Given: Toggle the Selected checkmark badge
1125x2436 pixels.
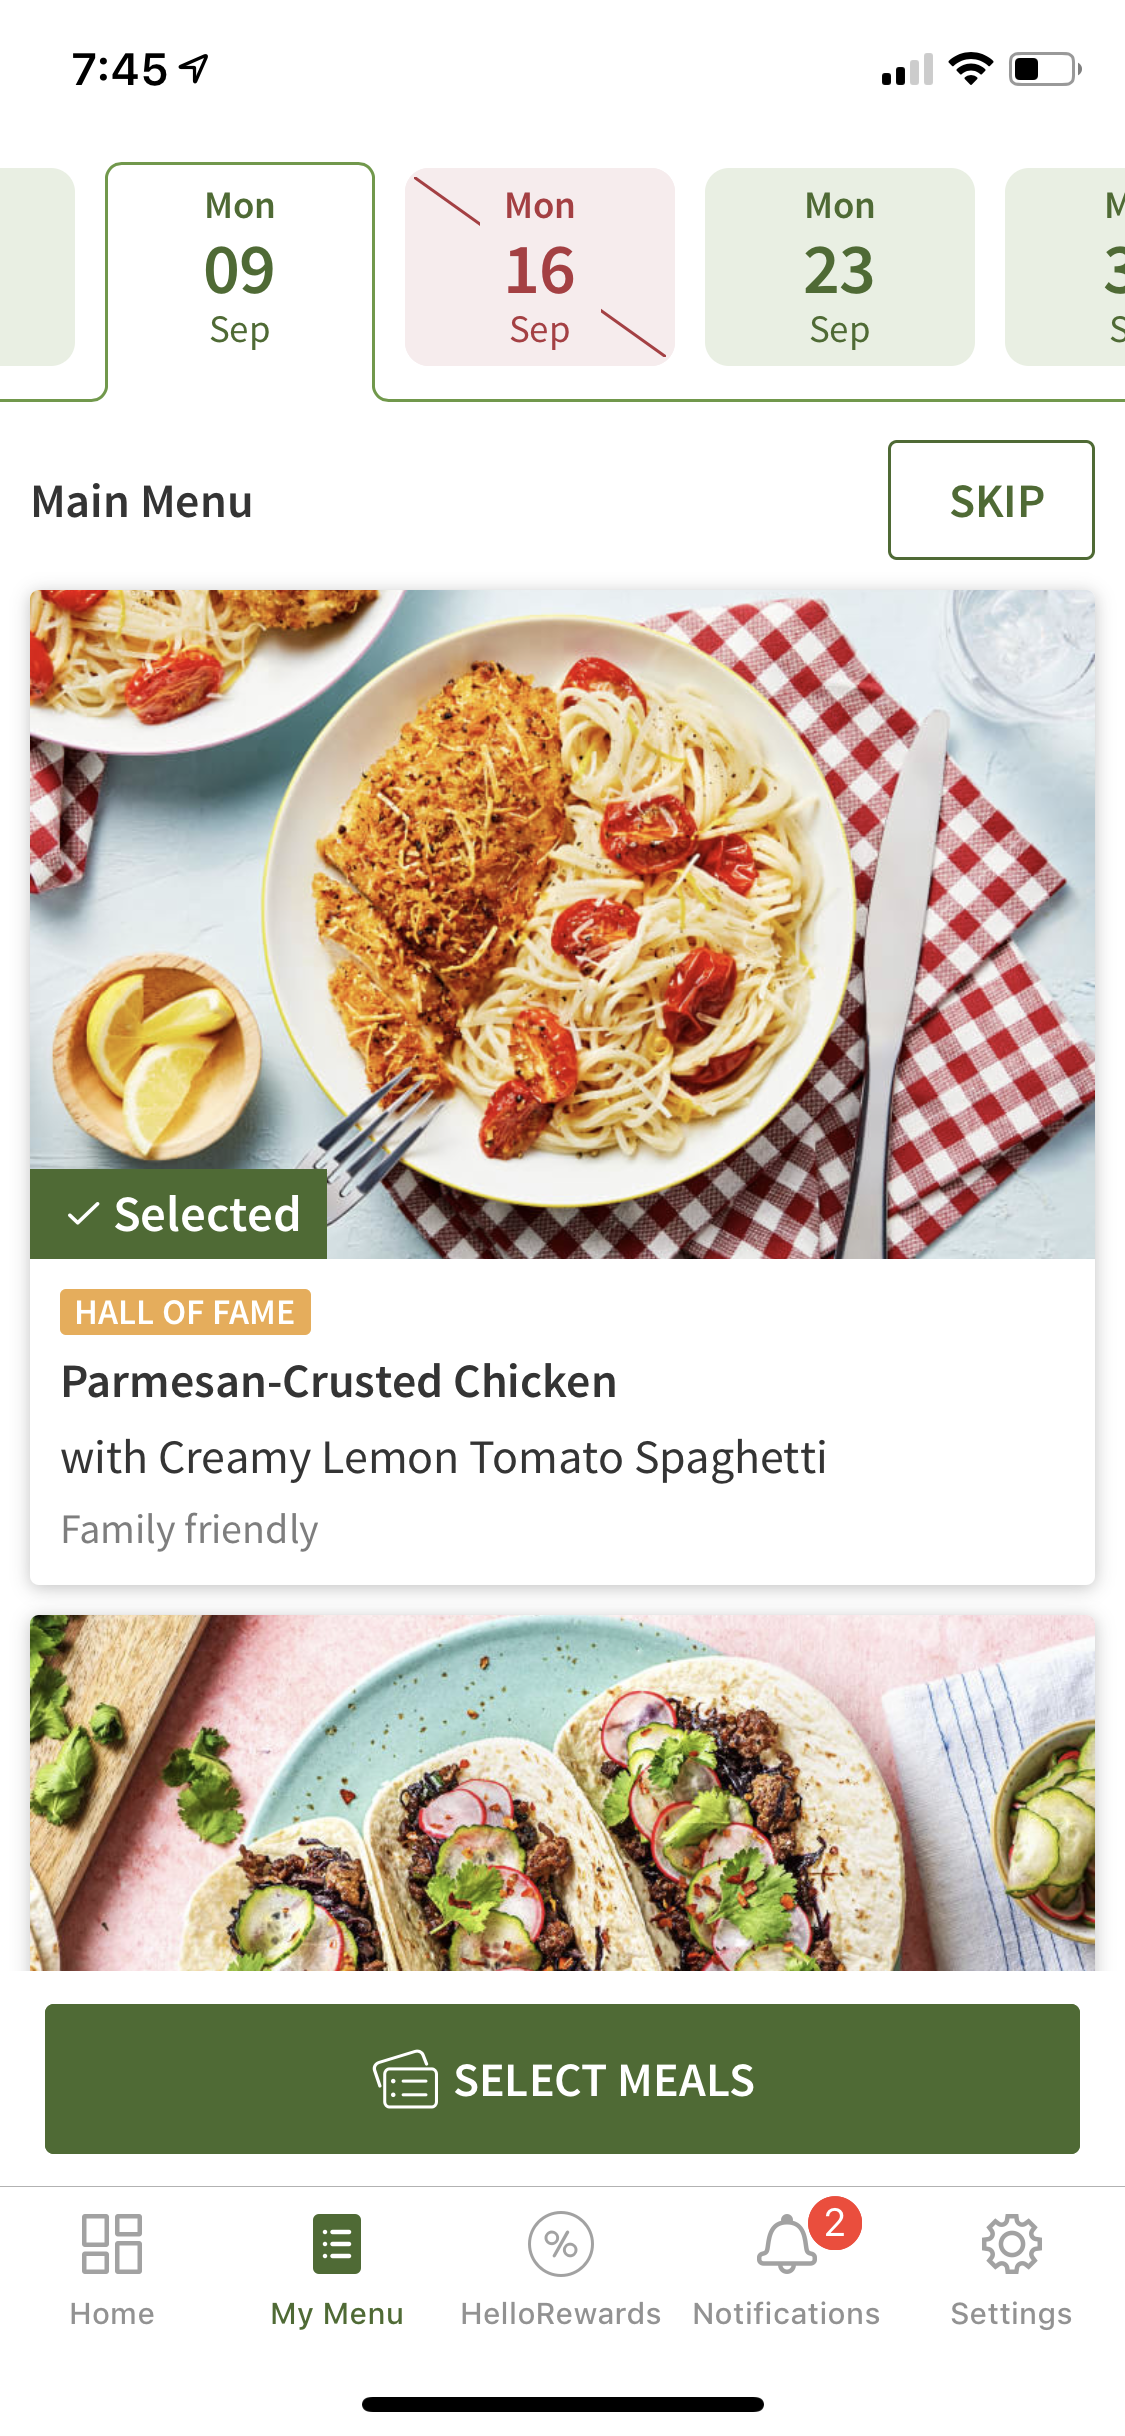Looking at the screenshot, I should (x=179, y=1214).
